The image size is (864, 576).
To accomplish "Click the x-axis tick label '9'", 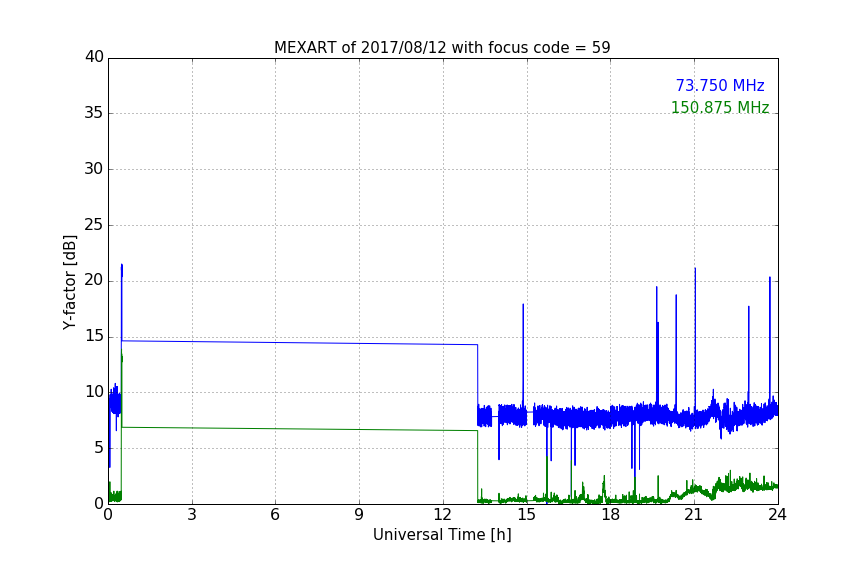I will (x=359, y=515).
